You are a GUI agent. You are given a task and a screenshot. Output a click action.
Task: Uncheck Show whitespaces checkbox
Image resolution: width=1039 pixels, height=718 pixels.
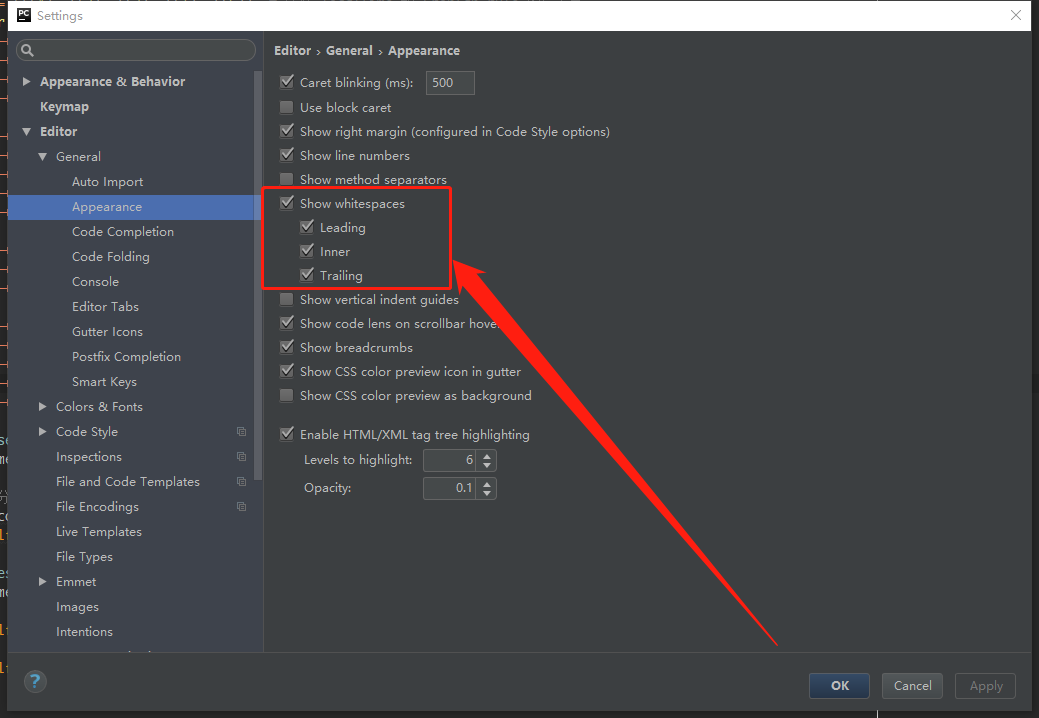287,203
